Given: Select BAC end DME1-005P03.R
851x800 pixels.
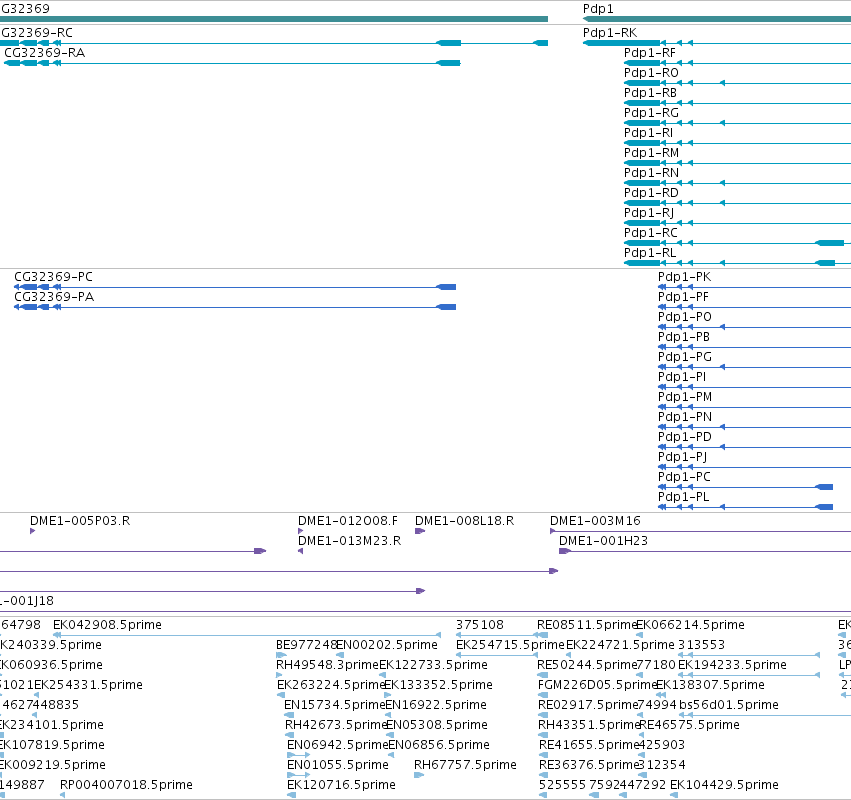Looking at the screenshot, I should 80,521.
